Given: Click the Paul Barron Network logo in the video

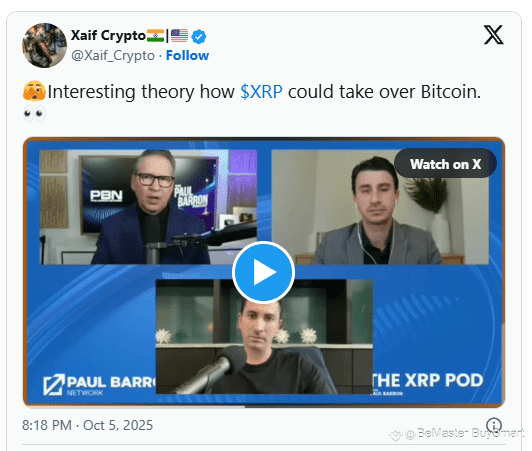Looking at the screenshot, I should [x=100, y=384].
